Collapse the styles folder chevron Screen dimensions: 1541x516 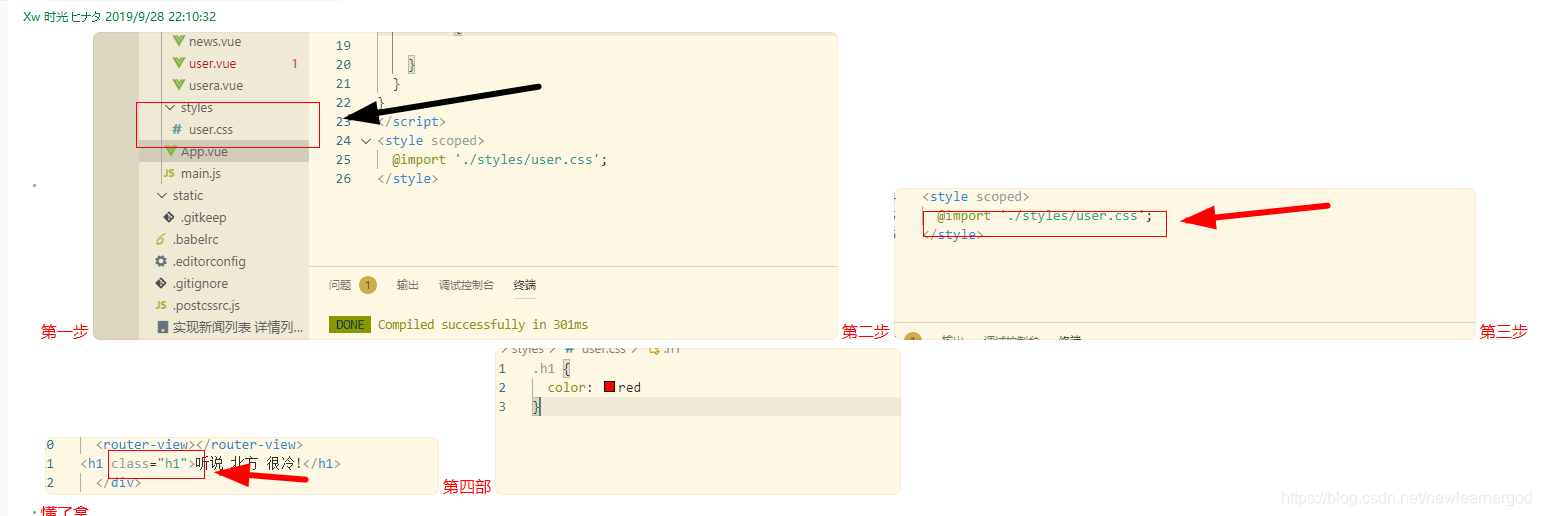point(169,108)
